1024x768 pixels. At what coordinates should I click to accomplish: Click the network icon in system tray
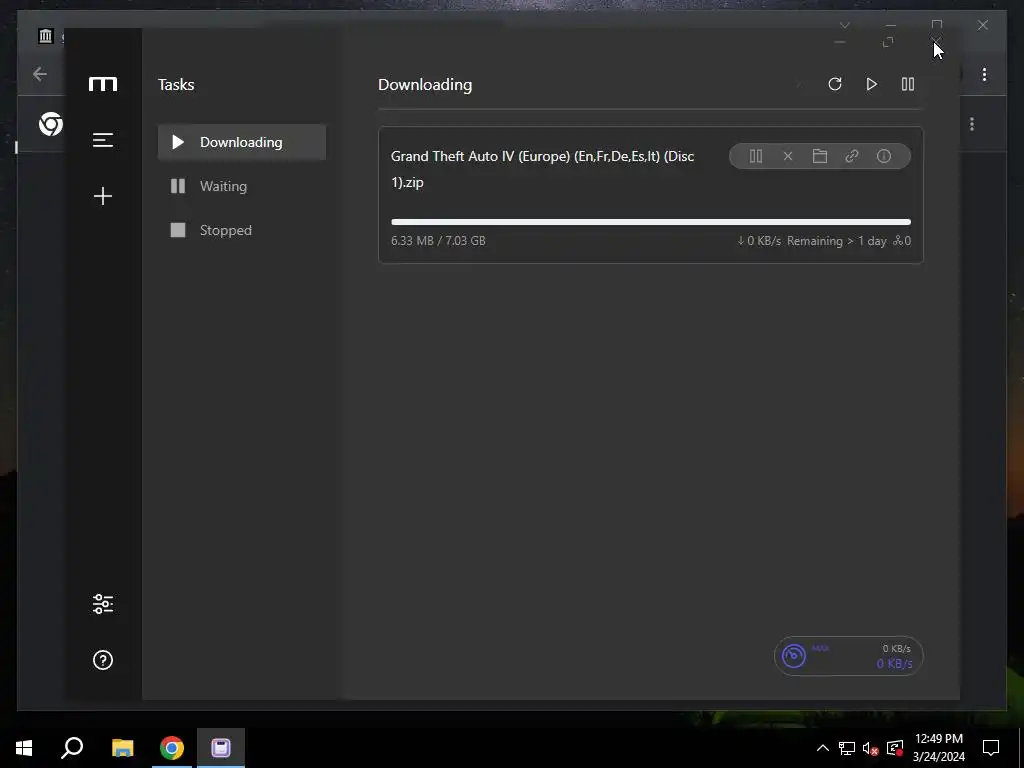click(x=847, y=748)
